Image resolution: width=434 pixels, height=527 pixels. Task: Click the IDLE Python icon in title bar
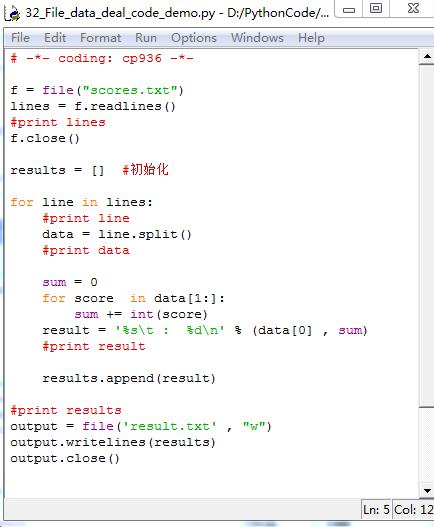coord(13,13)
